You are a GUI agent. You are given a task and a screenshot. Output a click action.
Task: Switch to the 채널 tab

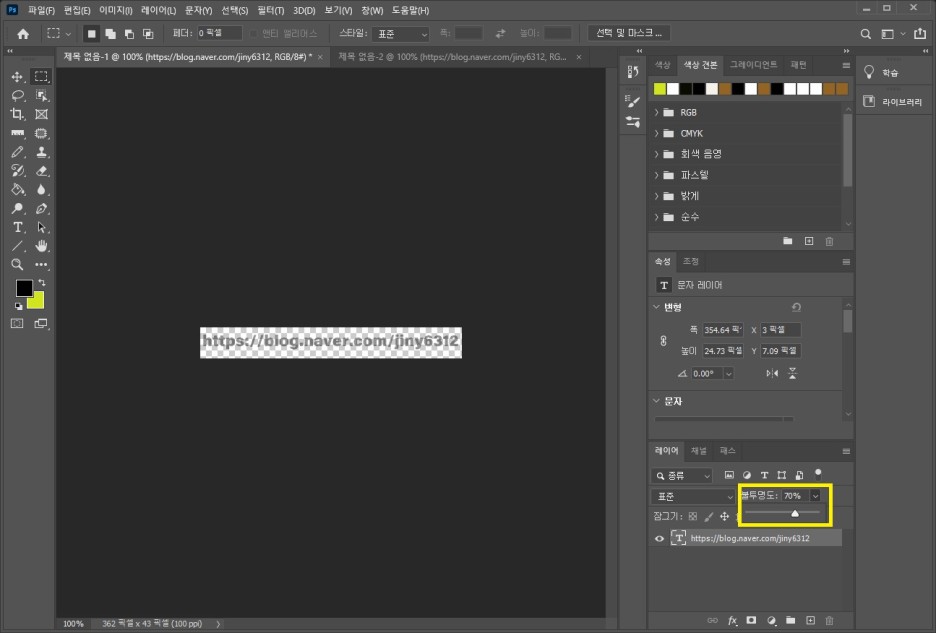698,451
